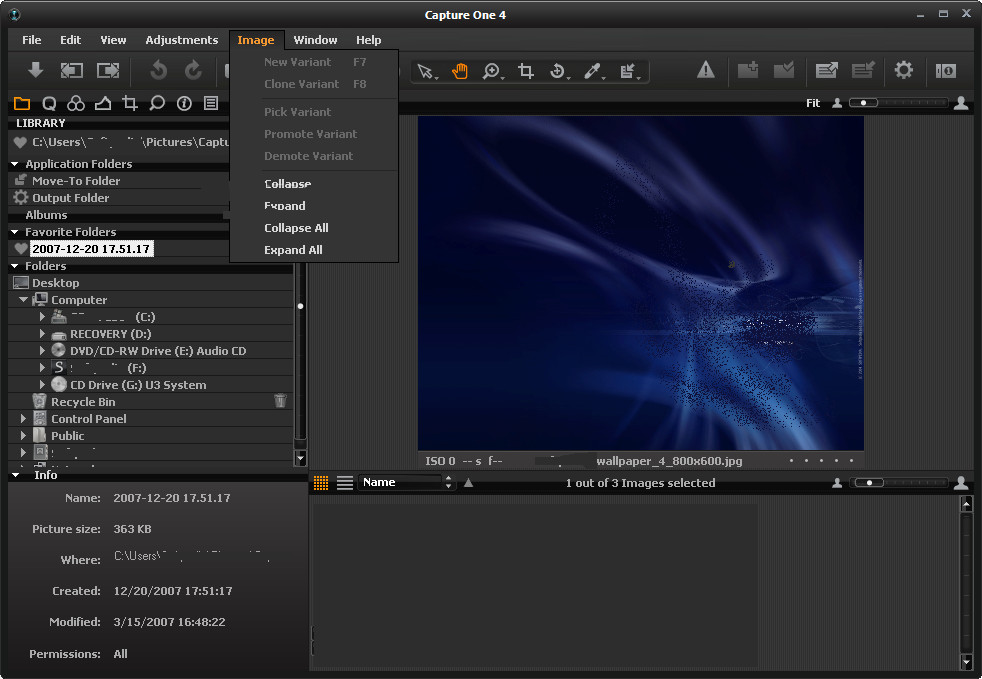Collapse the Computer tree node
Image resolution: width=982 pixels, height=679 pixels.
24,300
